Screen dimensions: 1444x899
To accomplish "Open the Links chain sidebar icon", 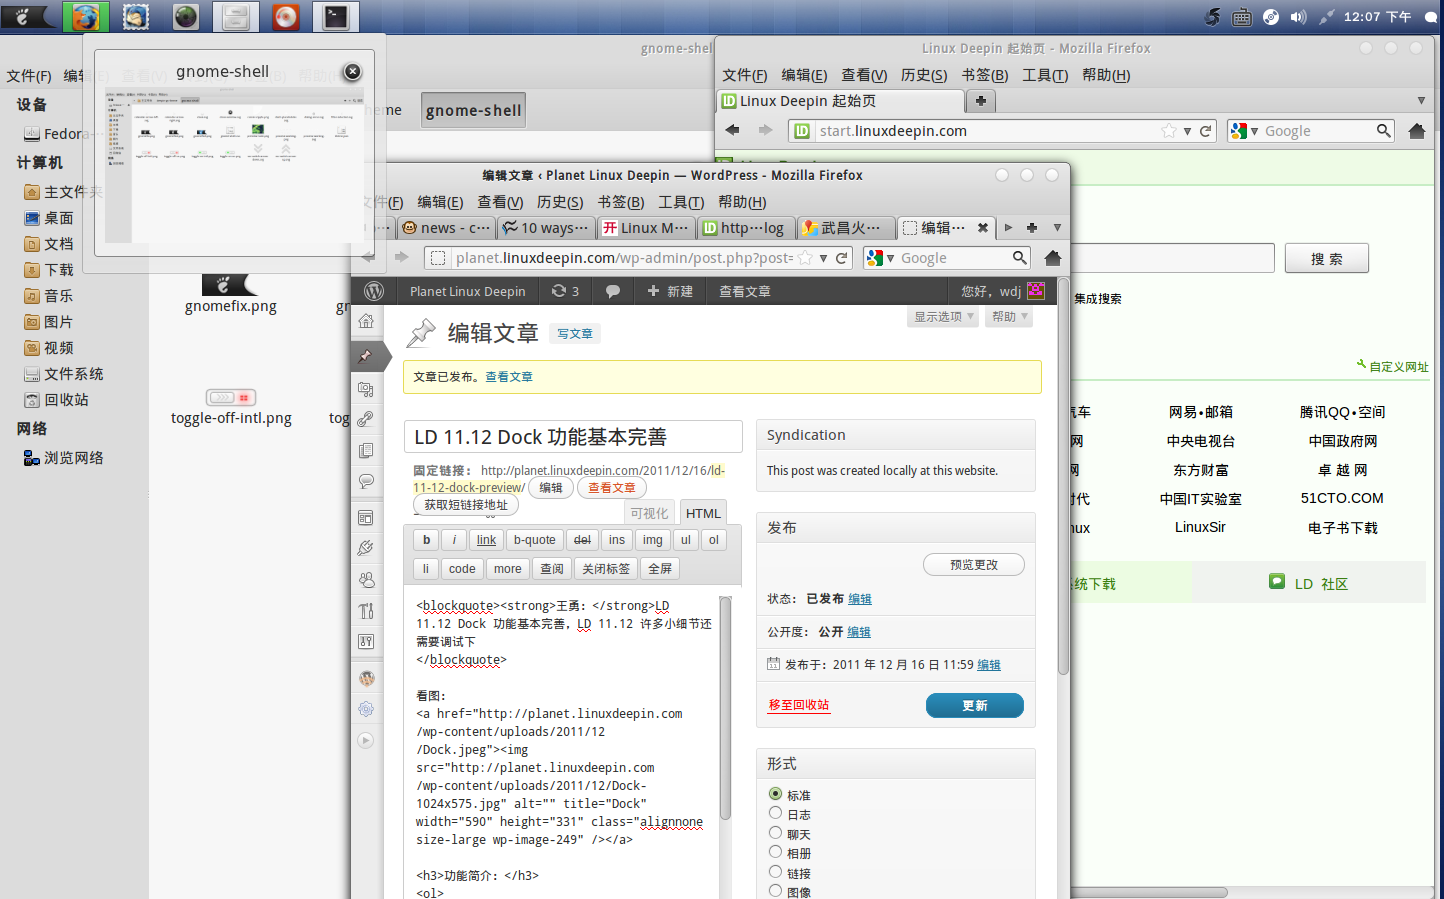I will pos(366,419).
